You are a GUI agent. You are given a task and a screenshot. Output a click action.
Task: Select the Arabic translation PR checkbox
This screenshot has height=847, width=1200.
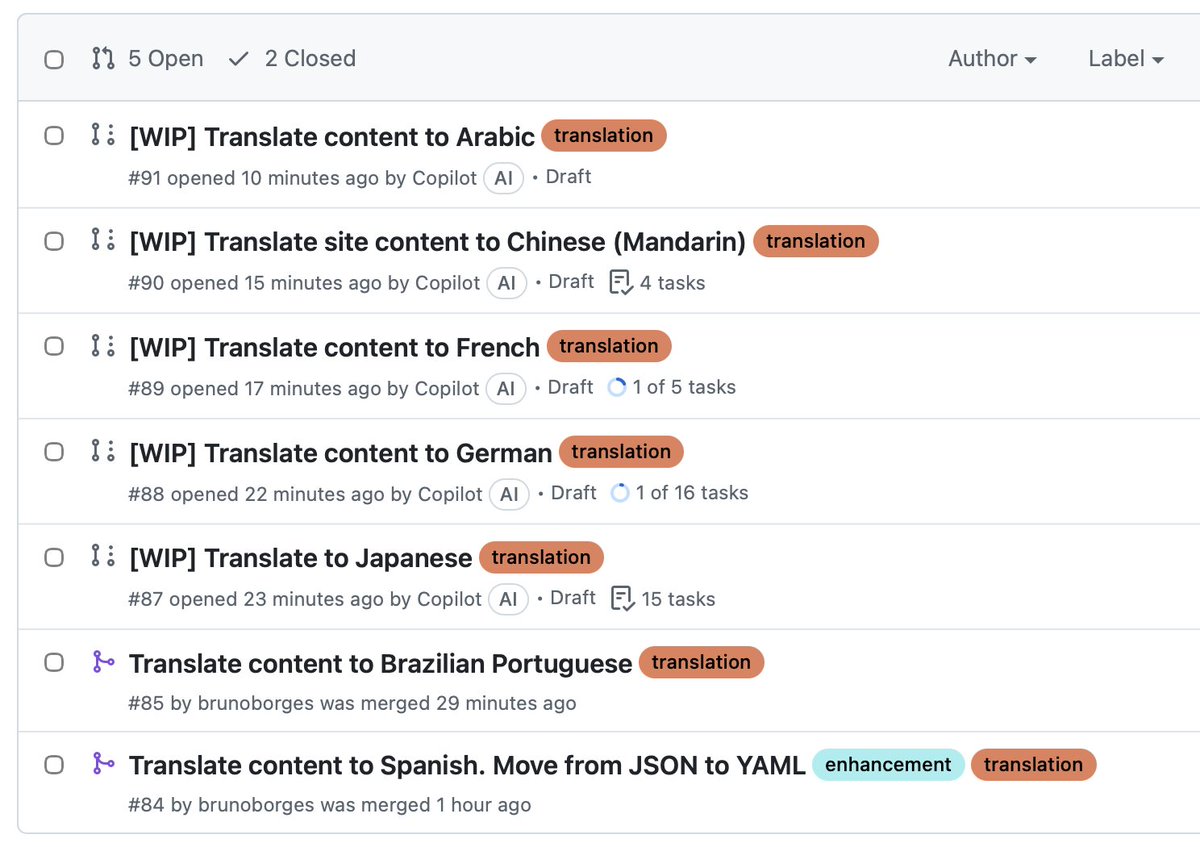pyautogui.click(x=54, y=135)
